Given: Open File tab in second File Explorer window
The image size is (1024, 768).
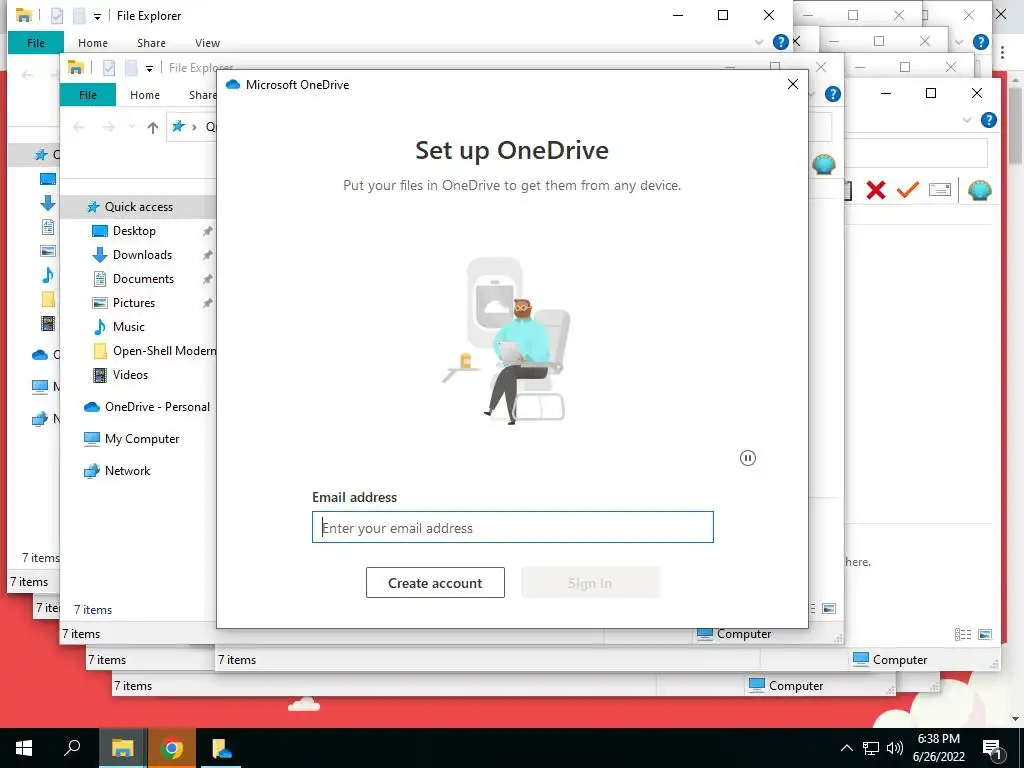Looking at the screenshot, I should [x=88, y=95].
